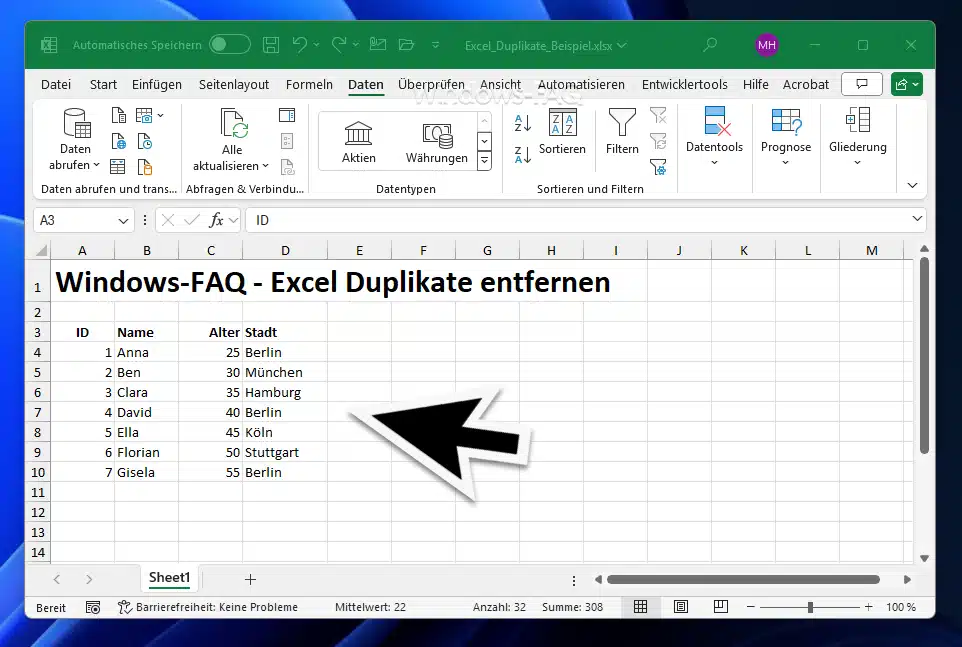
Task: Click the open-folder icon in quick access toolbar
Action: pyautogui.click(x=406, y=45)
